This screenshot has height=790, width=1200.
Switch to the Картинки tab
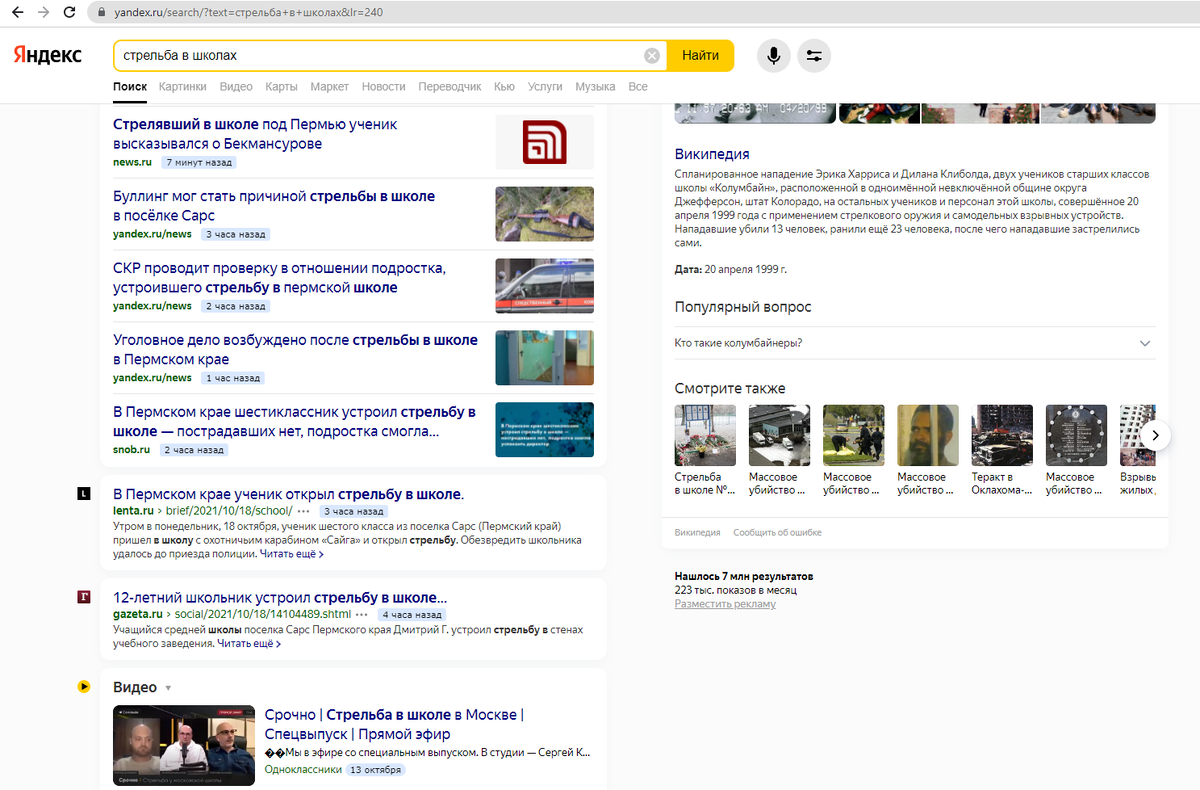[183, 87]
